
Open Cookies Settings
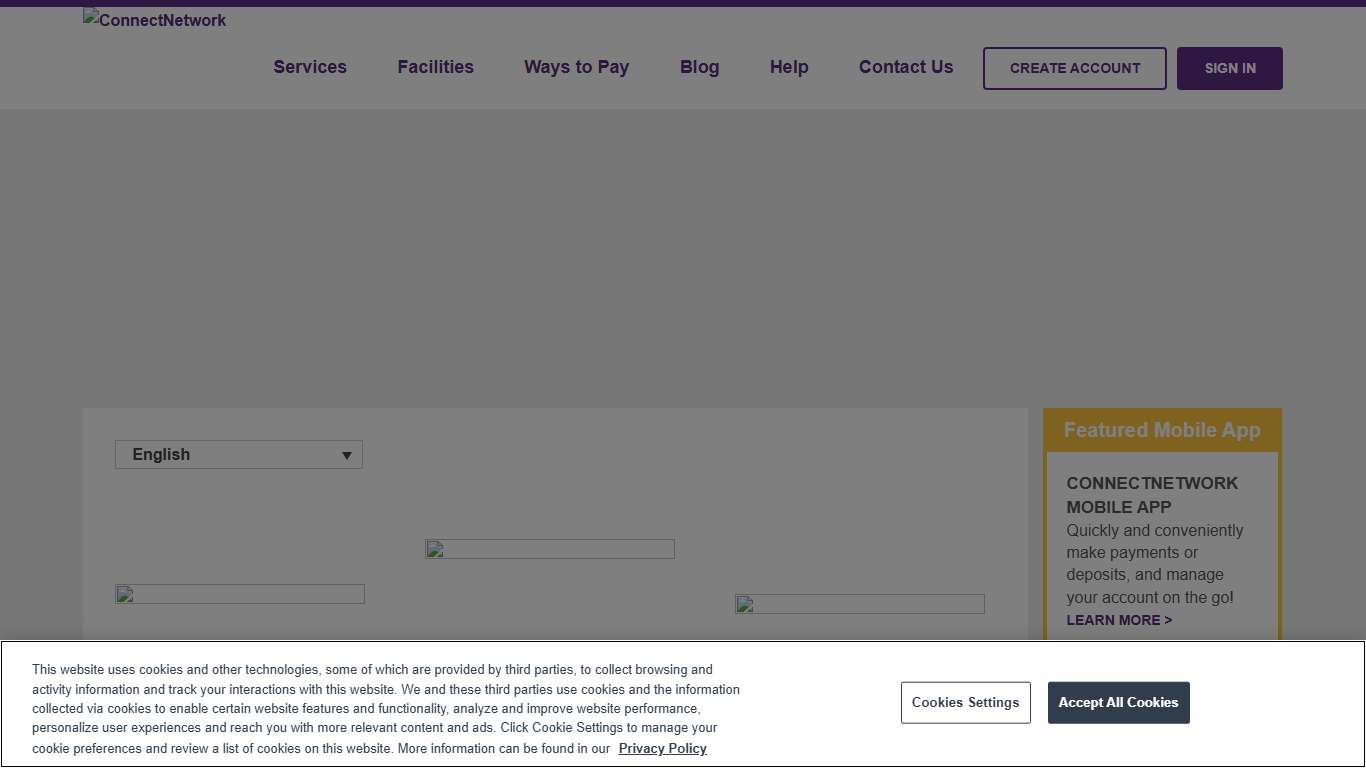tap(965, 702)
